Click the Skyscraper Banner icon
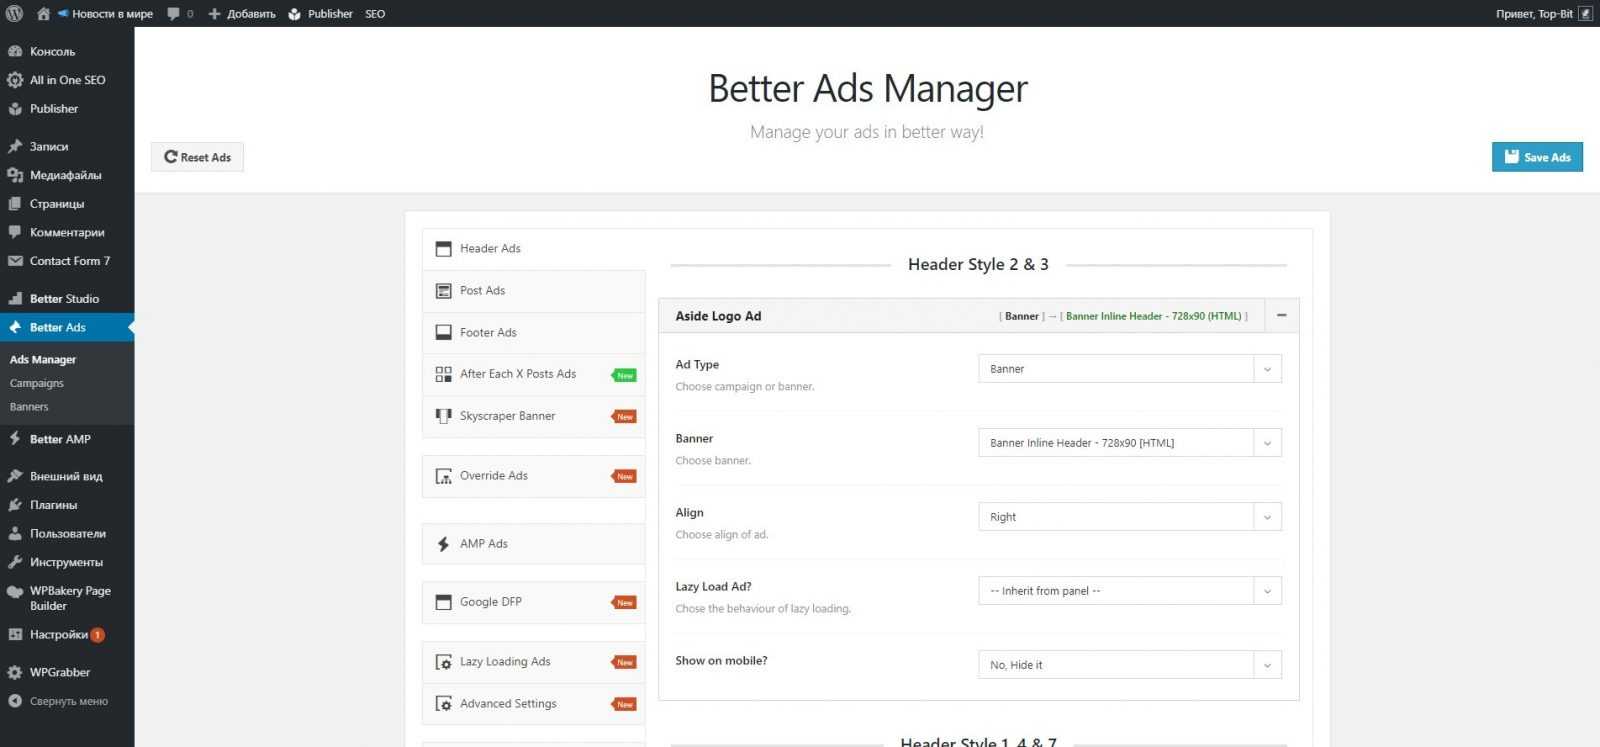 click(x=443, y=416)
